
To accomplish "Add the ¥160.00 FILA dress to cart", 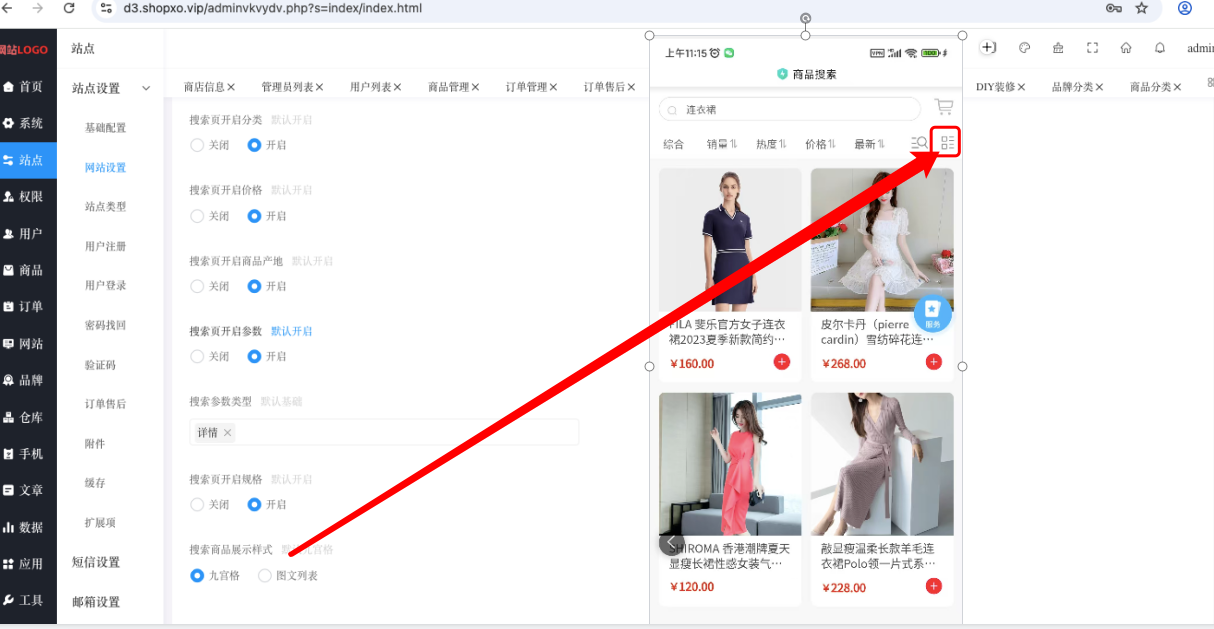I will (x=782, y=362).
